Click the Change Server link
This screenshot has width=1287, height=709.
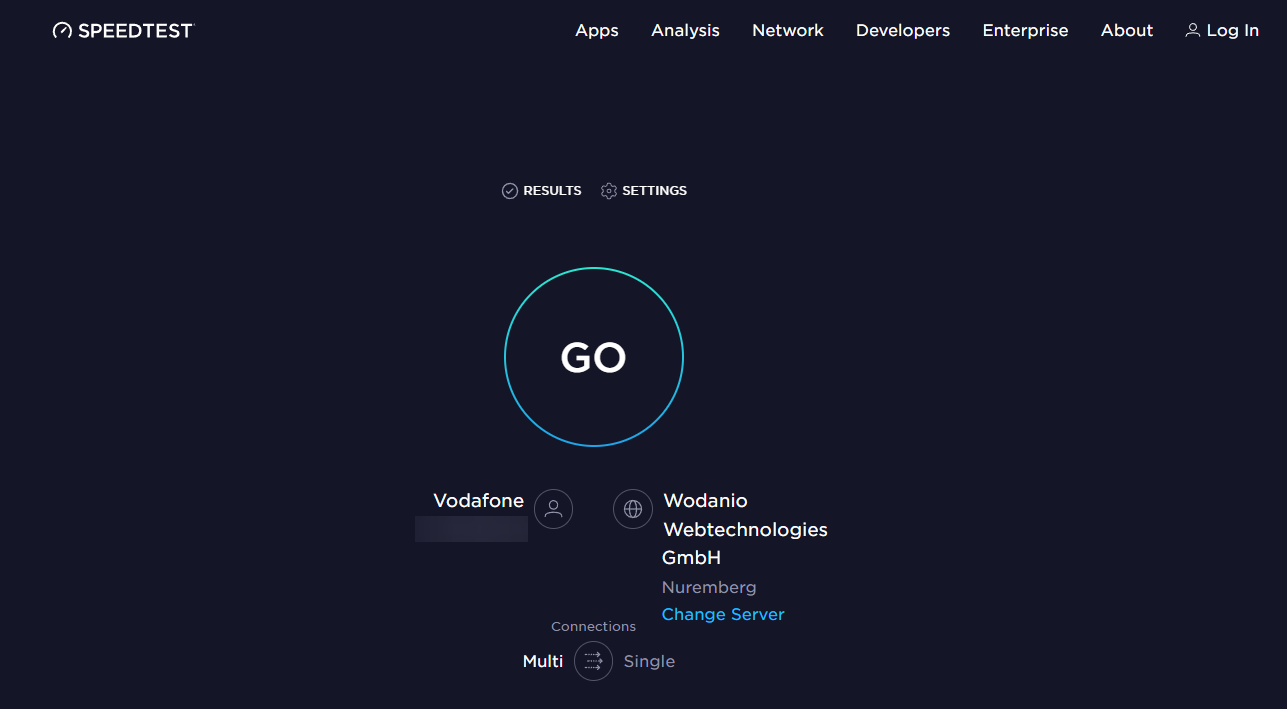pyautogui.click(x=723, y=614)
